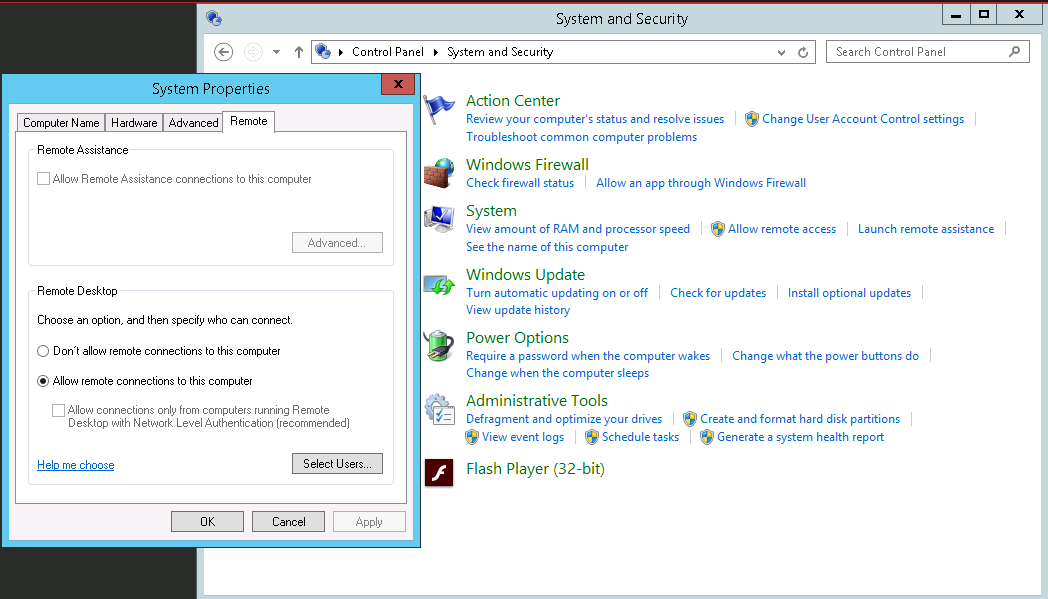Enable Network Level Authentication checkbox
1048x599 pixels.
59,410
